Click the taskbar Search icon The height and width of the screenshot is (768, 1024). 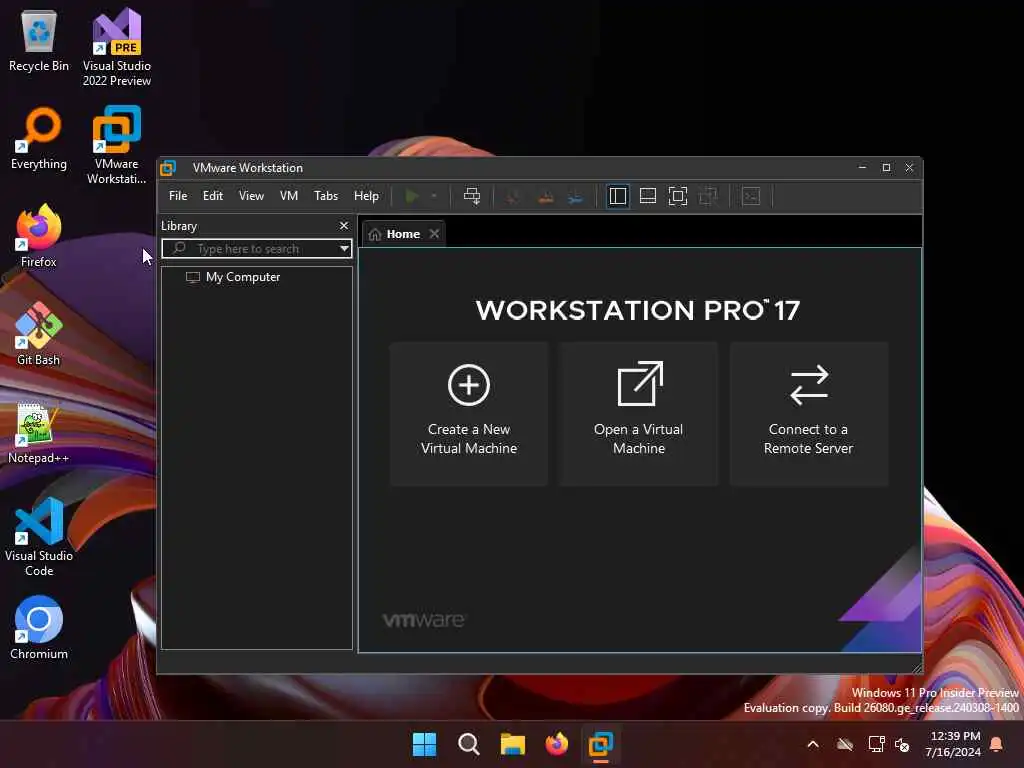[x=468, y=744]
